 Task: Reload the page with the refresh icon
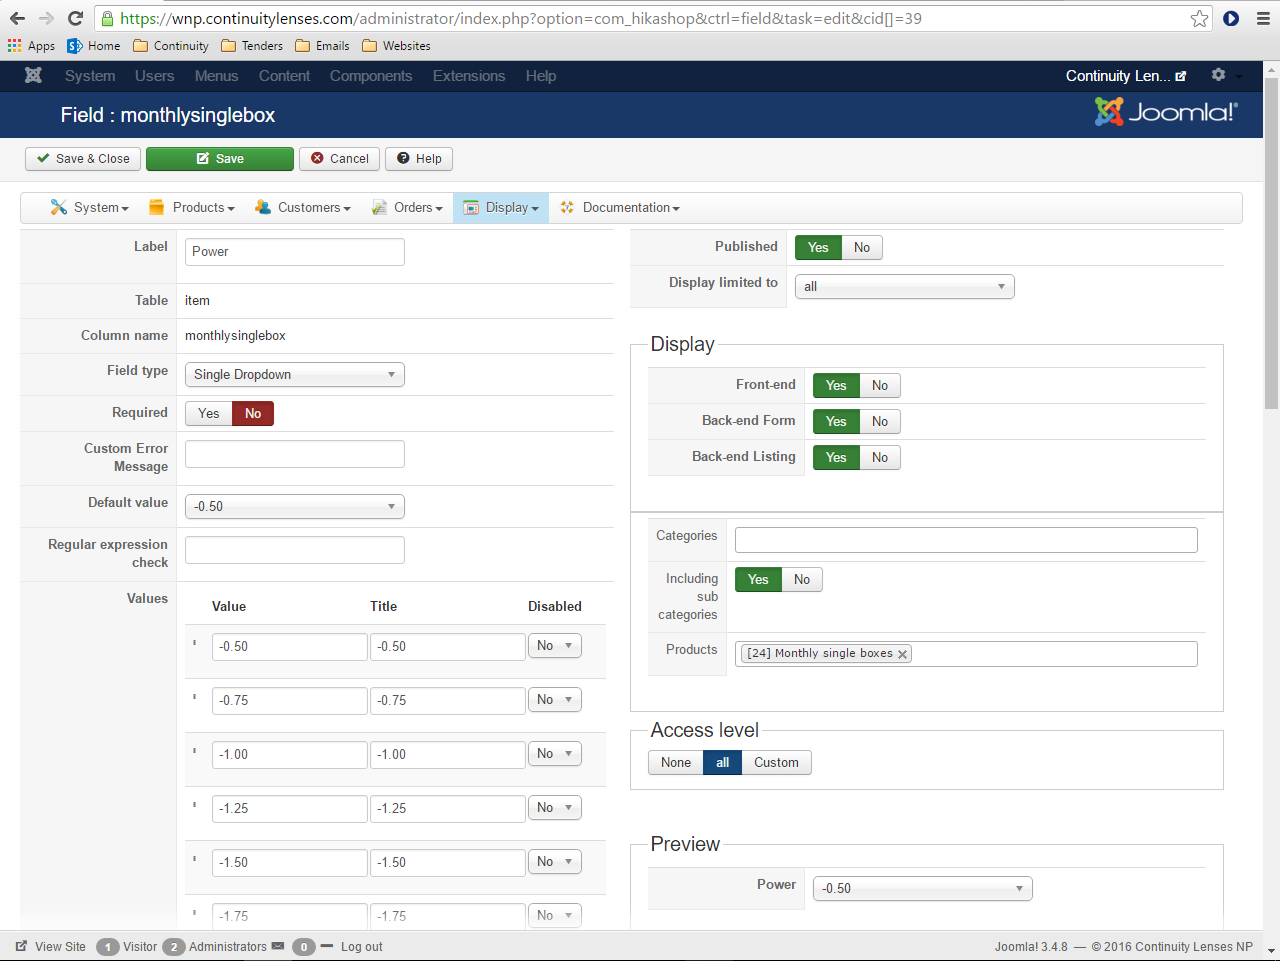coord(75,18)
